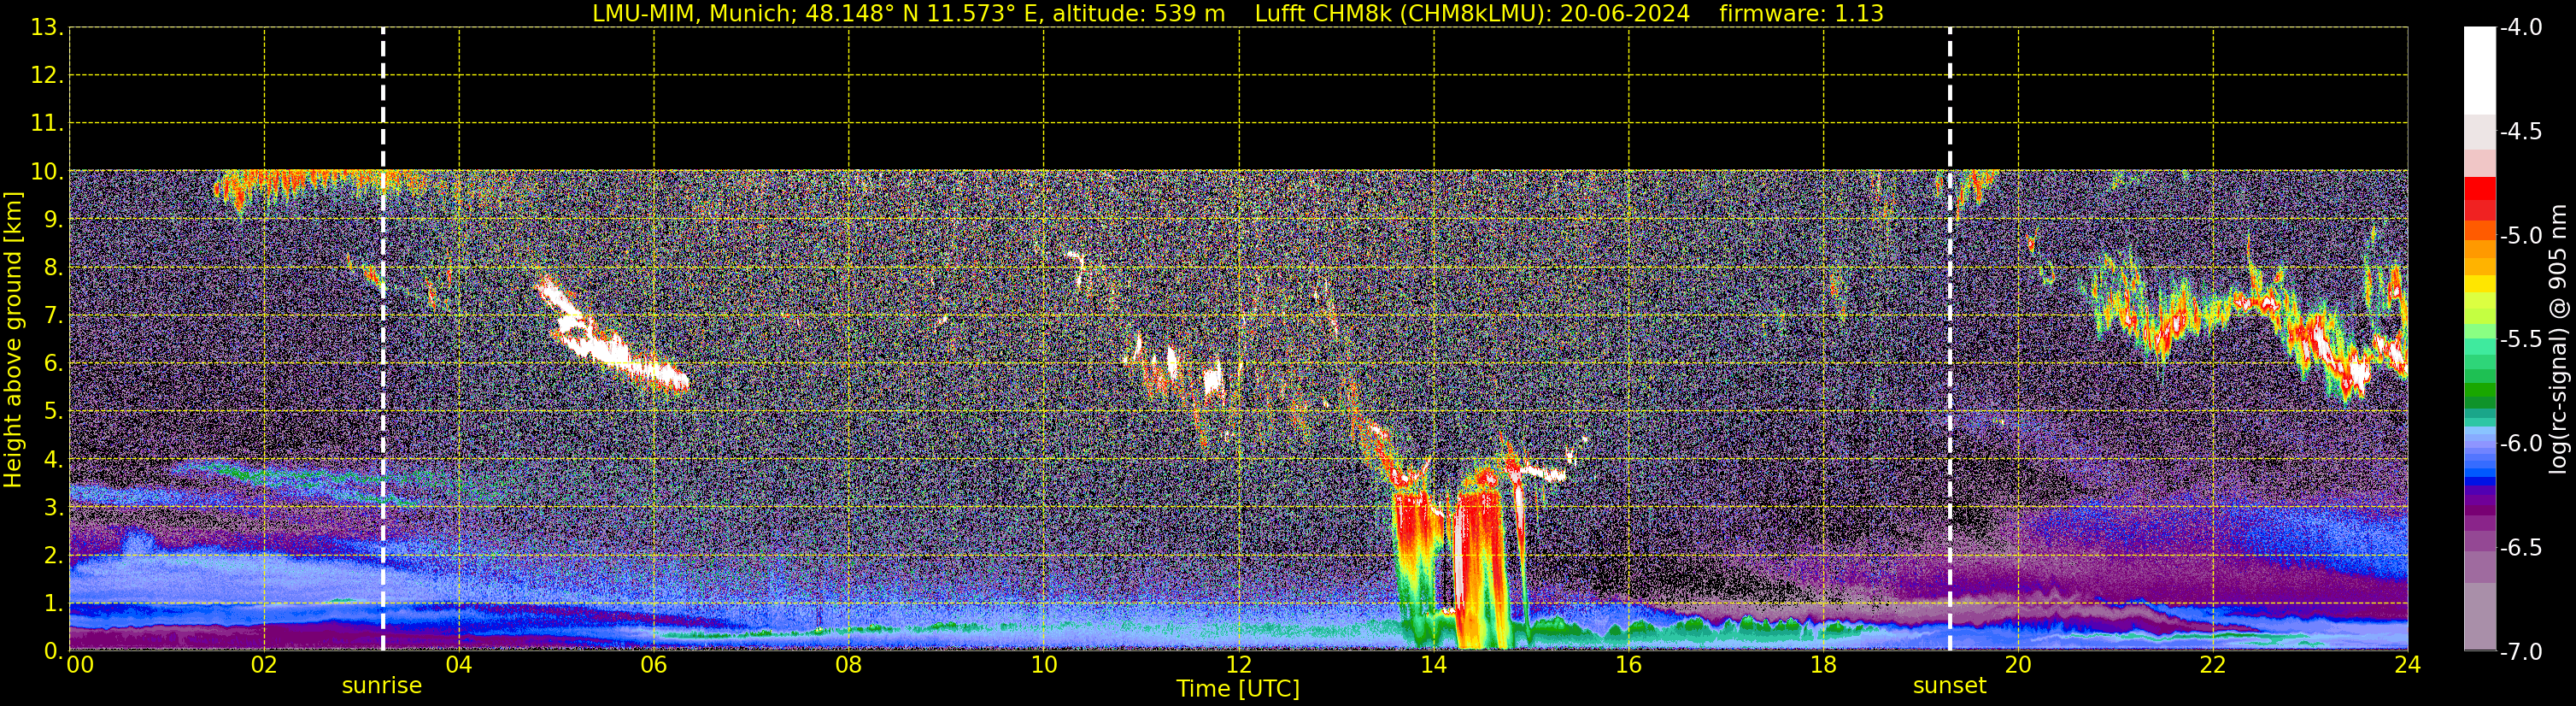Click the time tick label '12'
2576x706 pixels.
(1238, 665)
